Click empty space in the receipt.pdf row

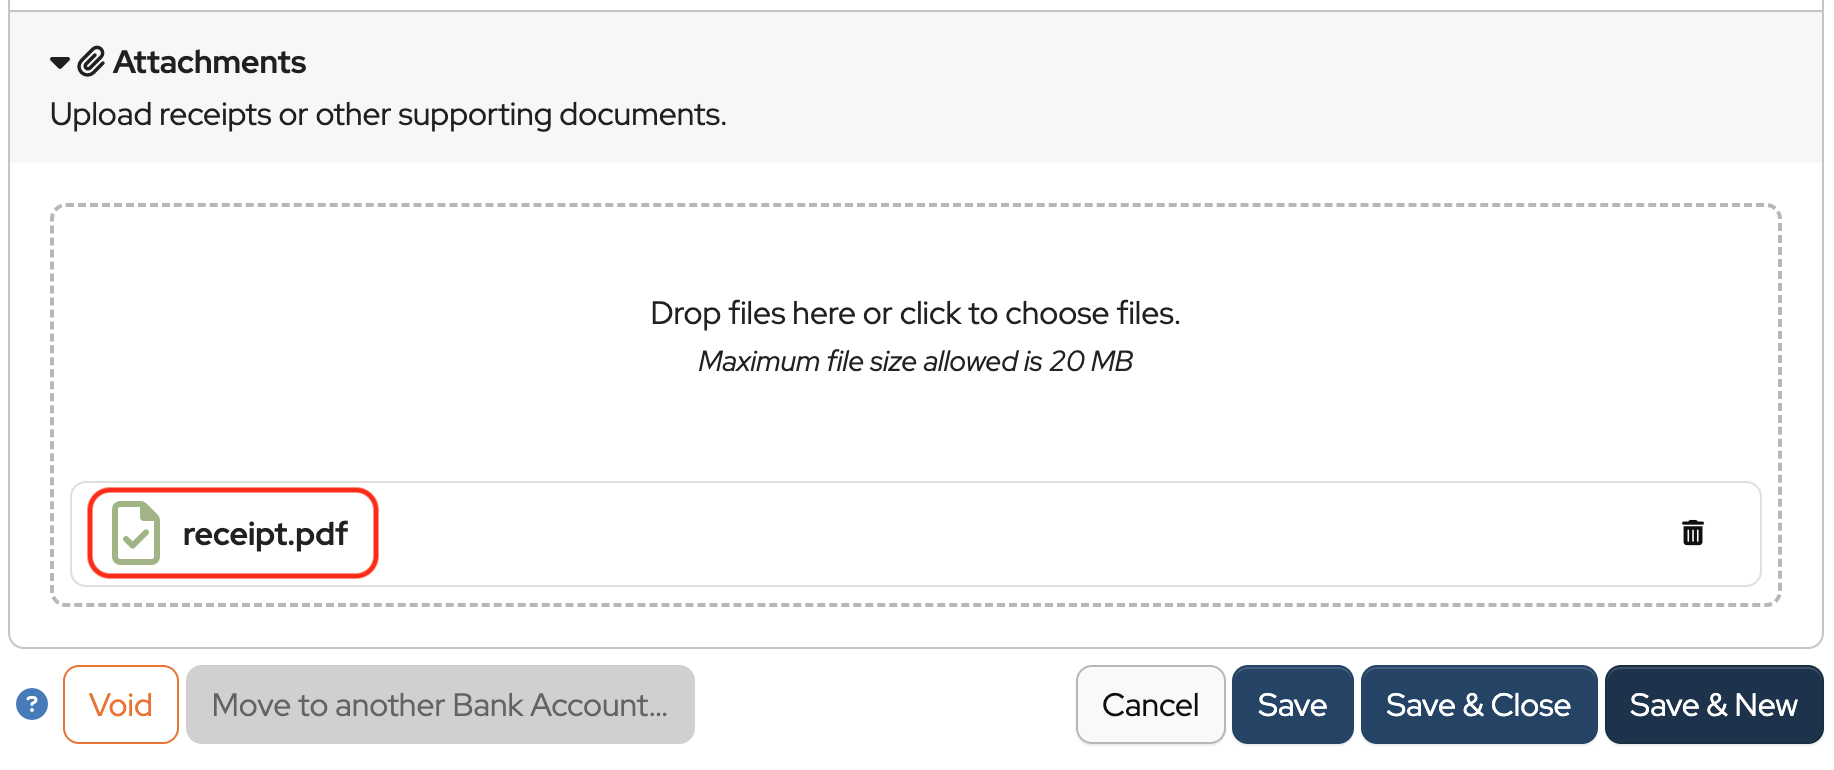tap(1000, 534)
